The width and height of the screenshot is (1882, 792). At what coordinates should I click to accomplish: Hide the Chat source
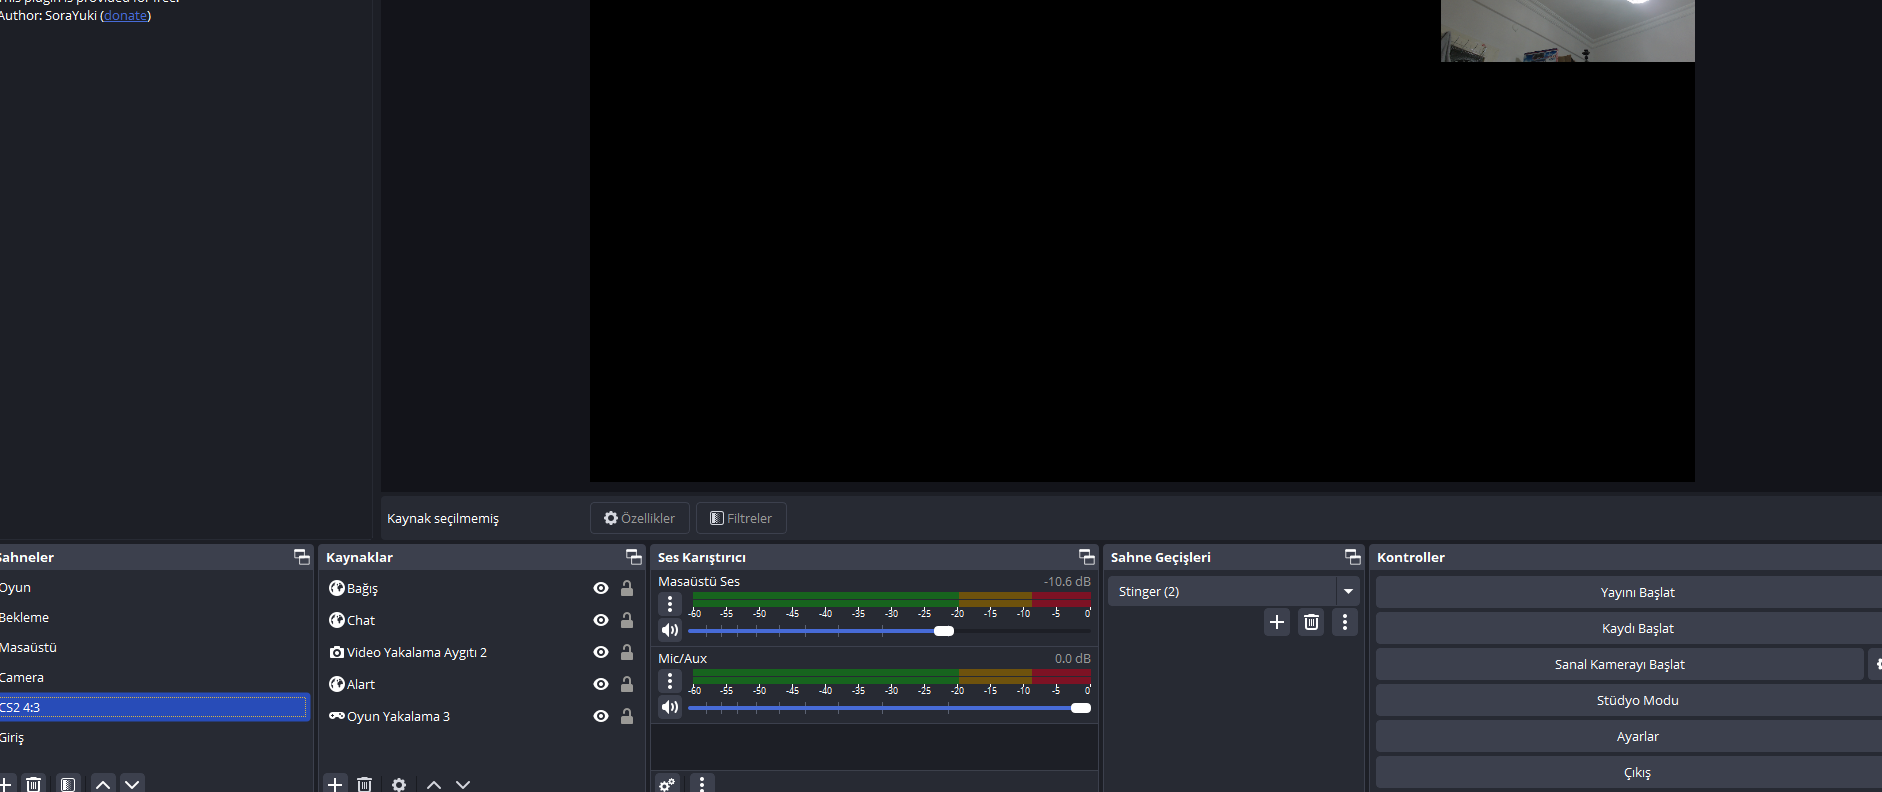[601, 620]
